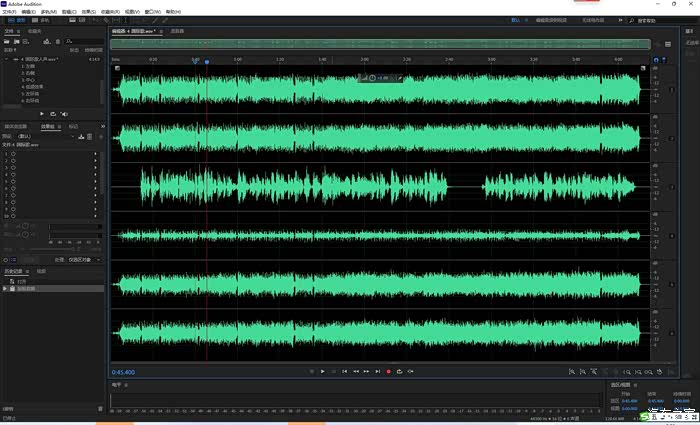Click the trash icon in Files panel
The width and height of the screenshot is (700, 425).
coord(58,42)
